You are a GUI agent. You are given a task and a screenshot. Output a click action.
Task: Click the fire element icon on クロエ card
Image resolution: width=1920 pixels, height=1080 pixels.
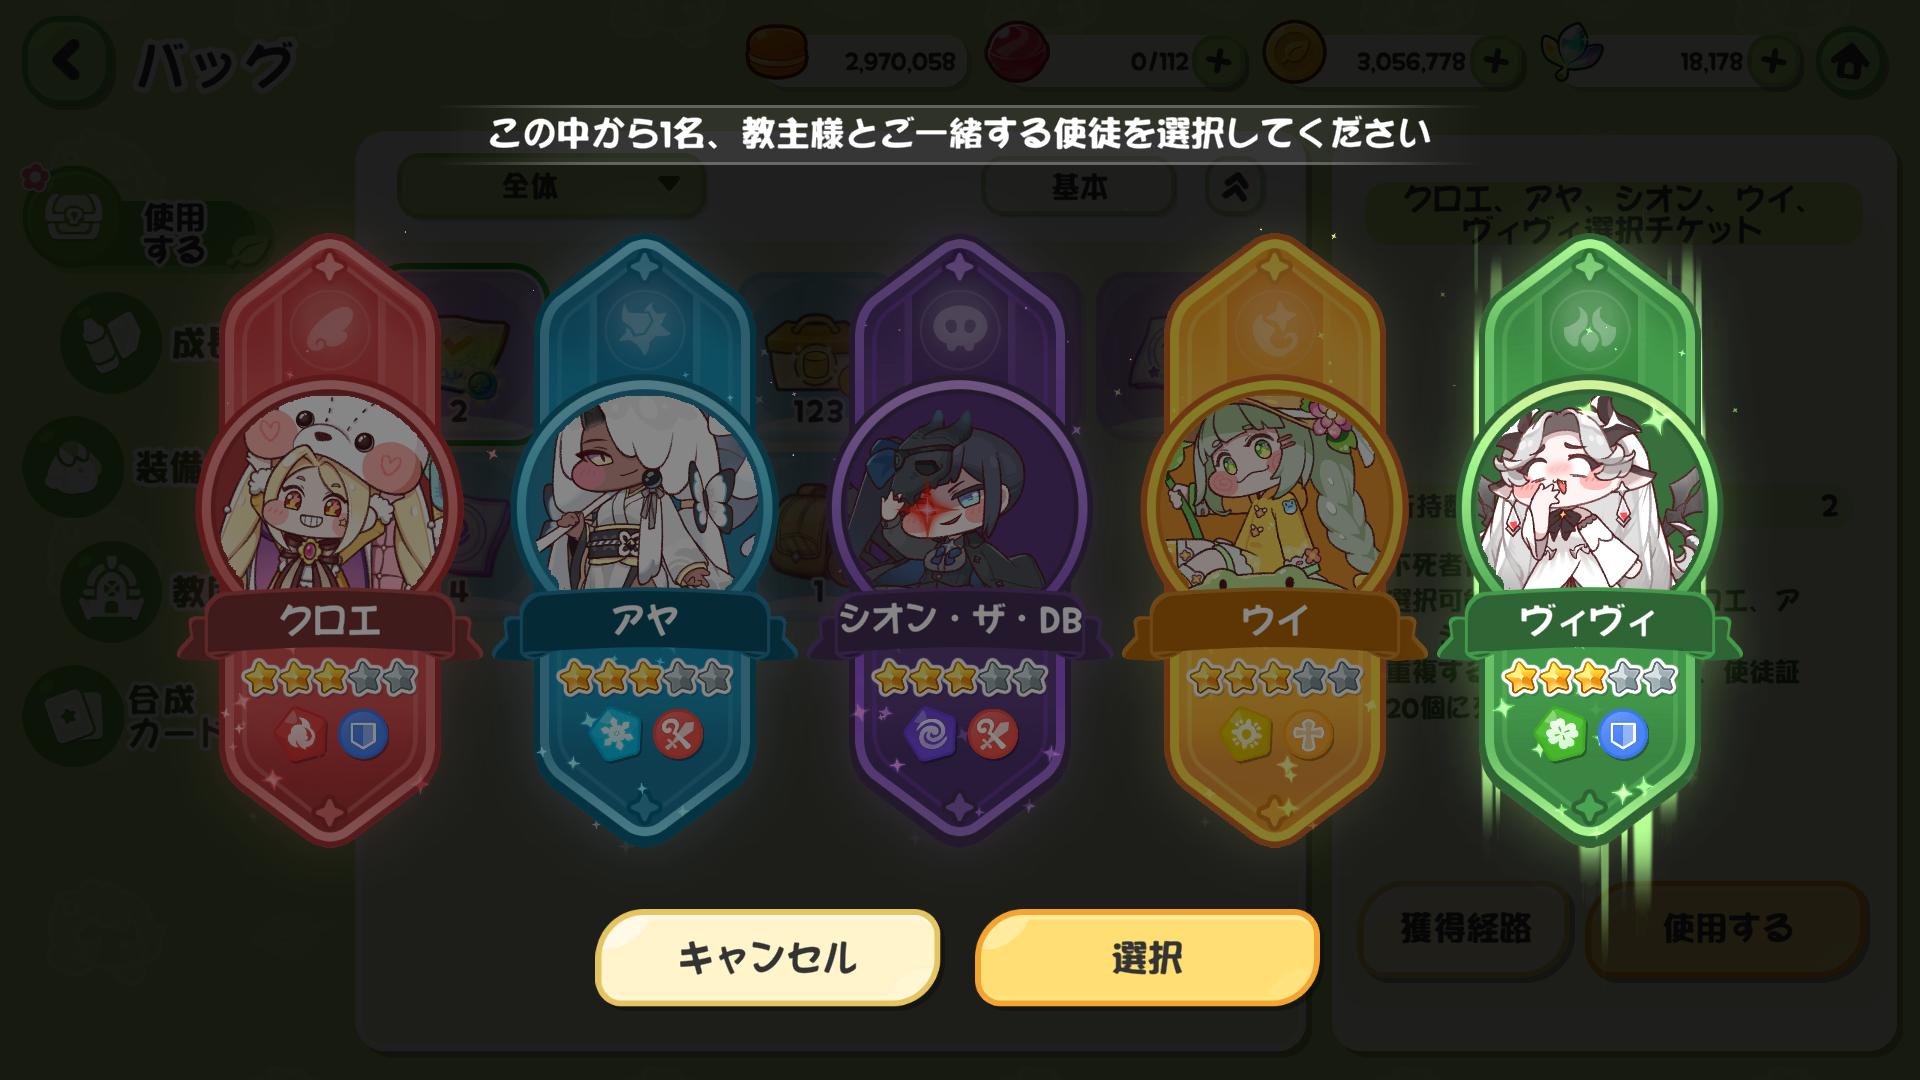click(300, 735)
